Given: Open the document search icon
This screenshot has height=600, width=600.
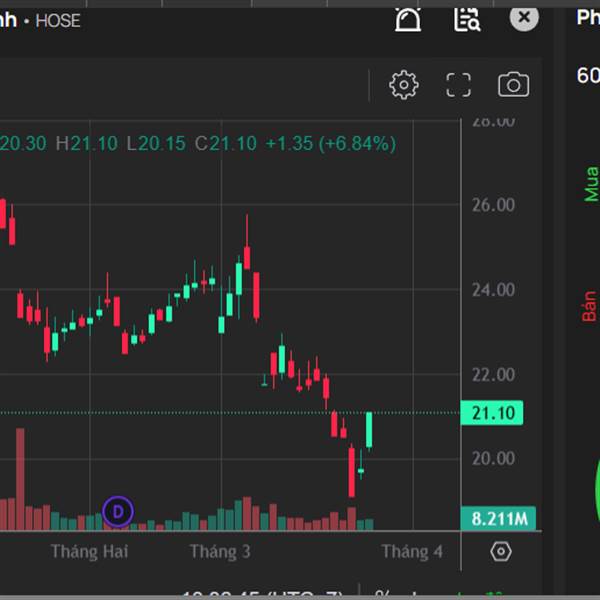Looking at the screenshot, I should [467, 20].
